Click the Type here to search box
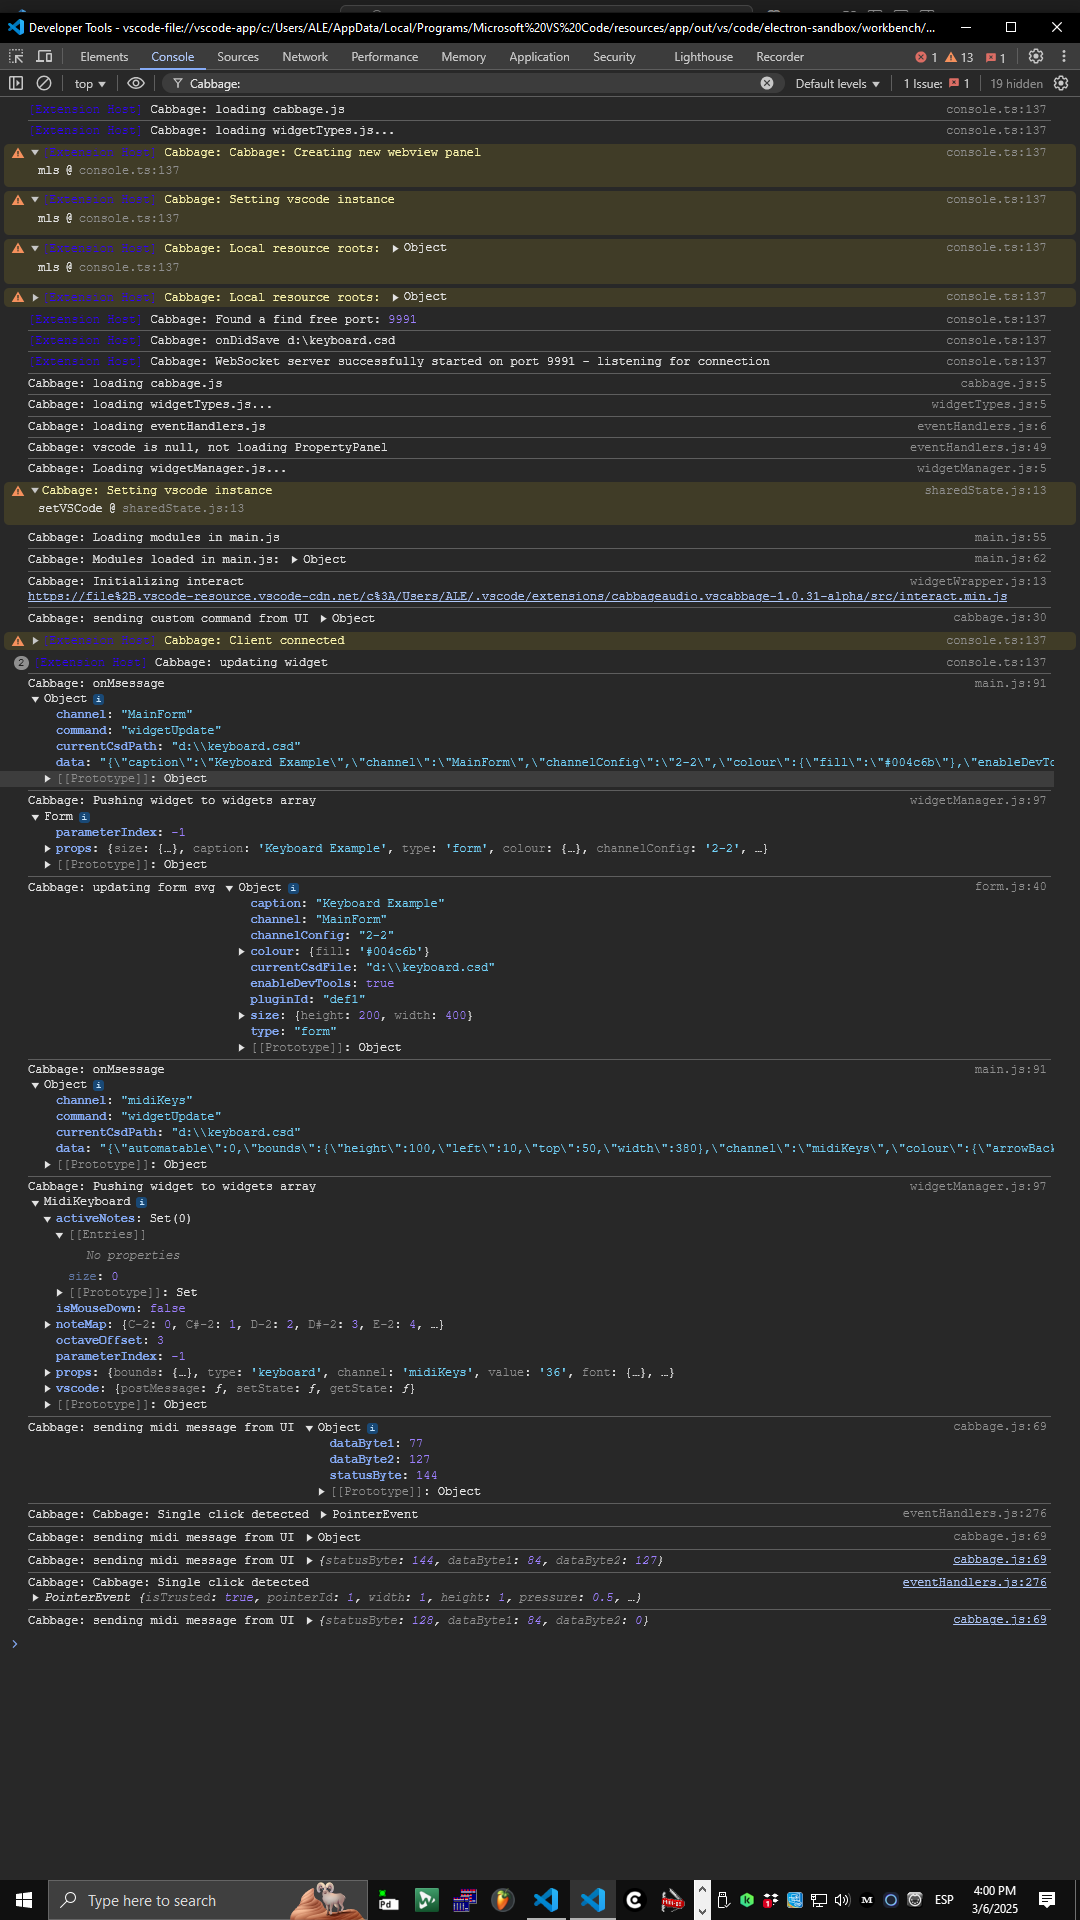1080x1920 pixels. pyautogui.click(x=208, y=1900)
